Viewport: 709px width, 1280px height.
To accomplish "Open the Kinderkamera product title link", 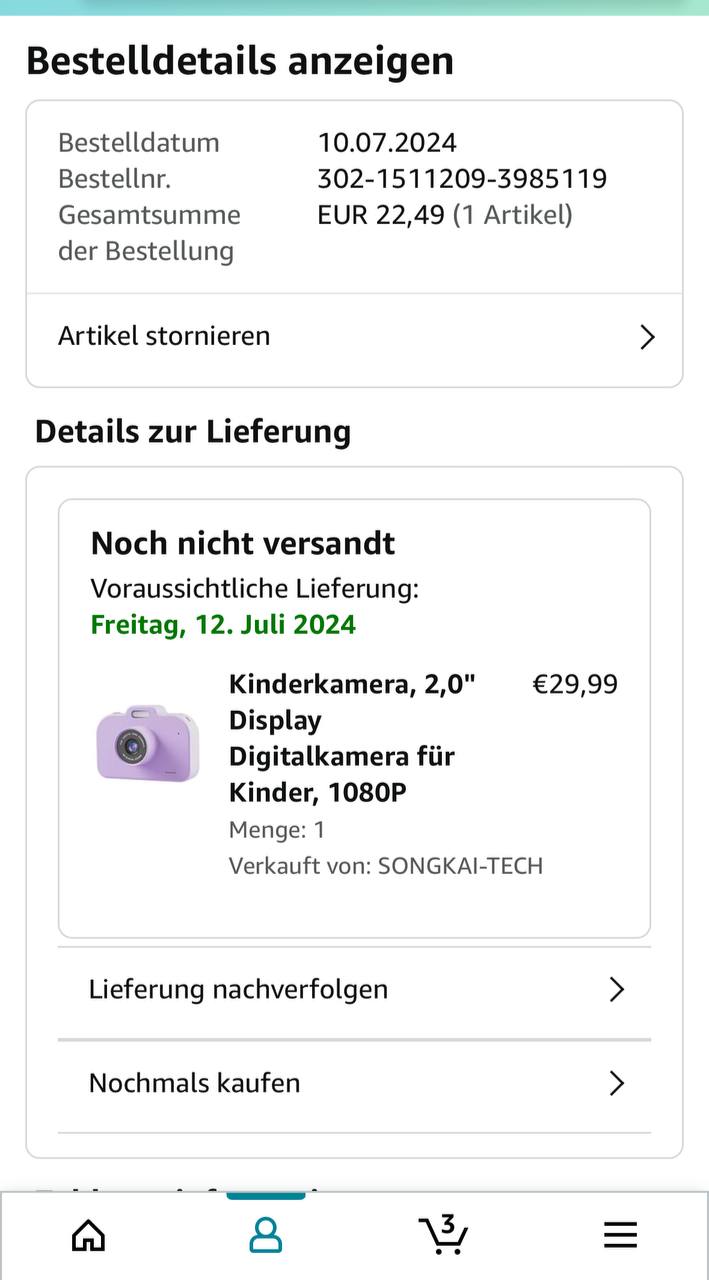I will [x=352, y=738].
